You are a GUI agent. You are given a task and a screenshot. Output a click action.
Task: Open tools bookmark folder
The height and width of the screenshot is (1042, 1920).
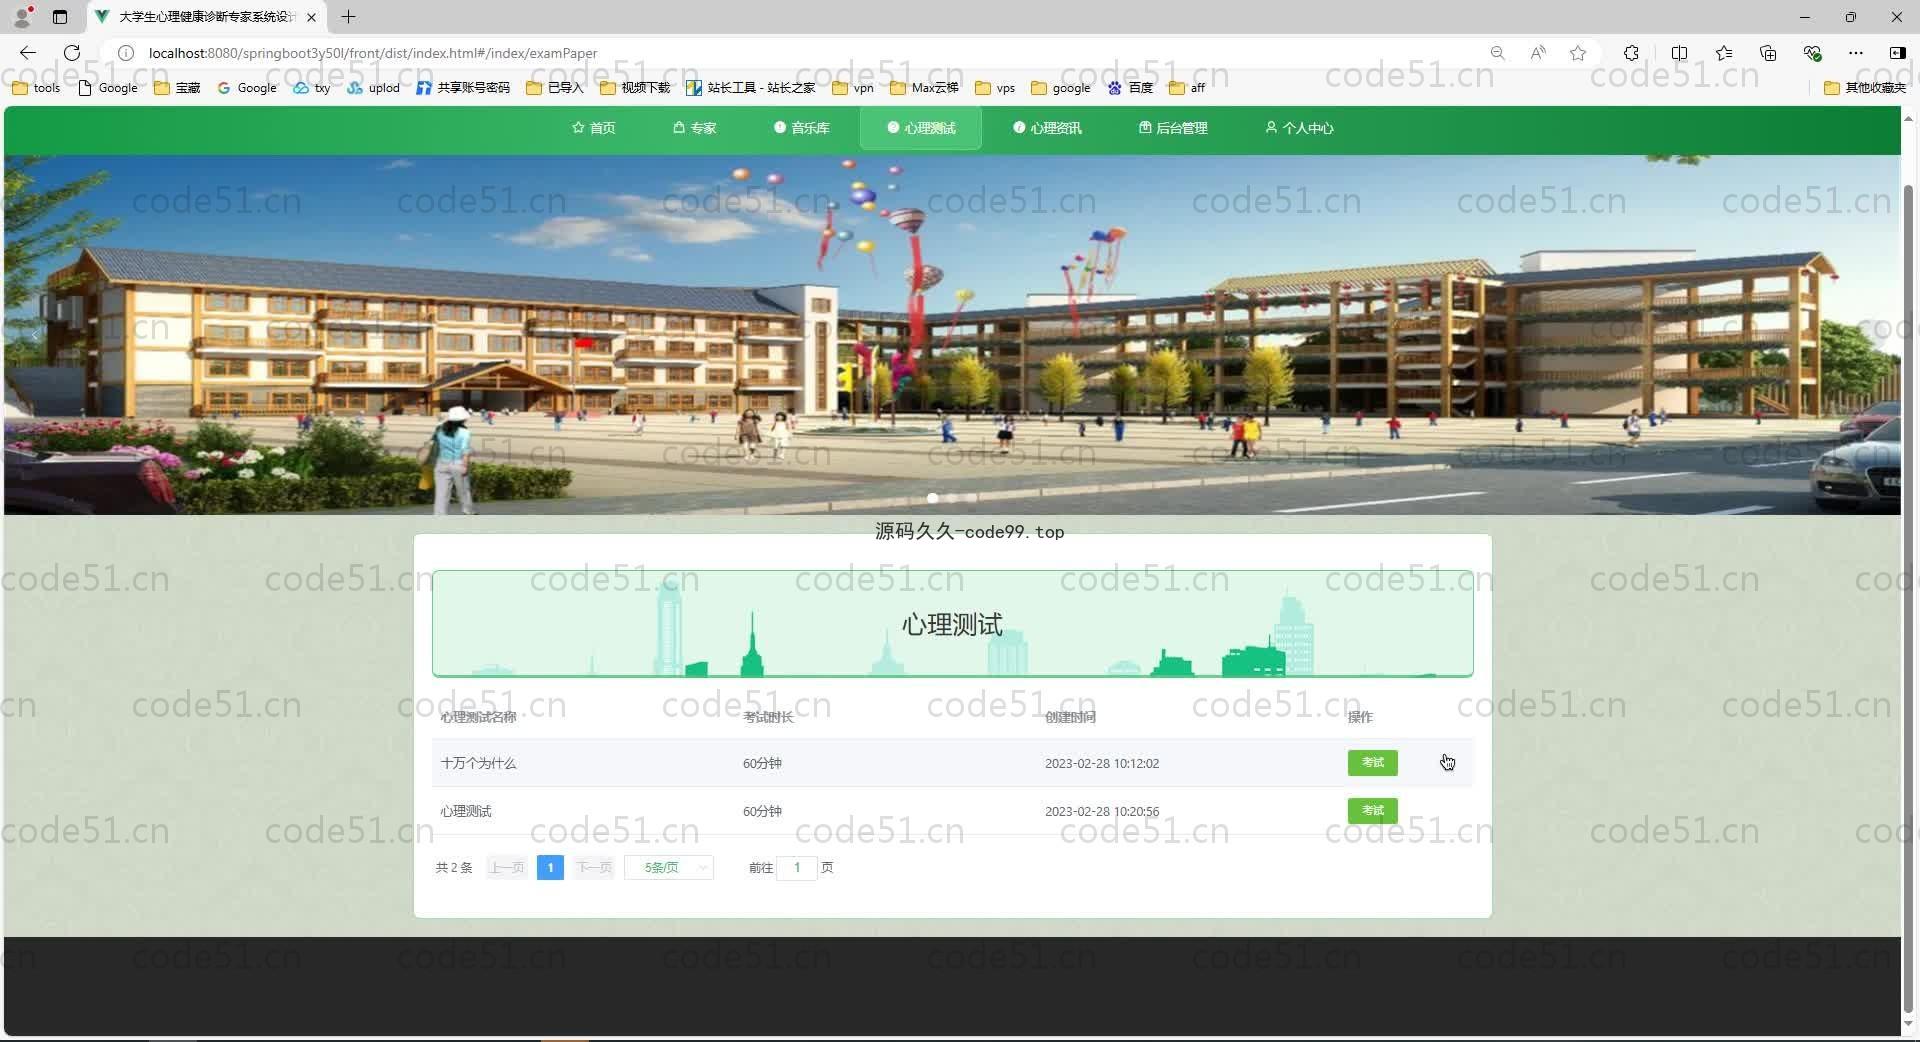pos(36,88)
